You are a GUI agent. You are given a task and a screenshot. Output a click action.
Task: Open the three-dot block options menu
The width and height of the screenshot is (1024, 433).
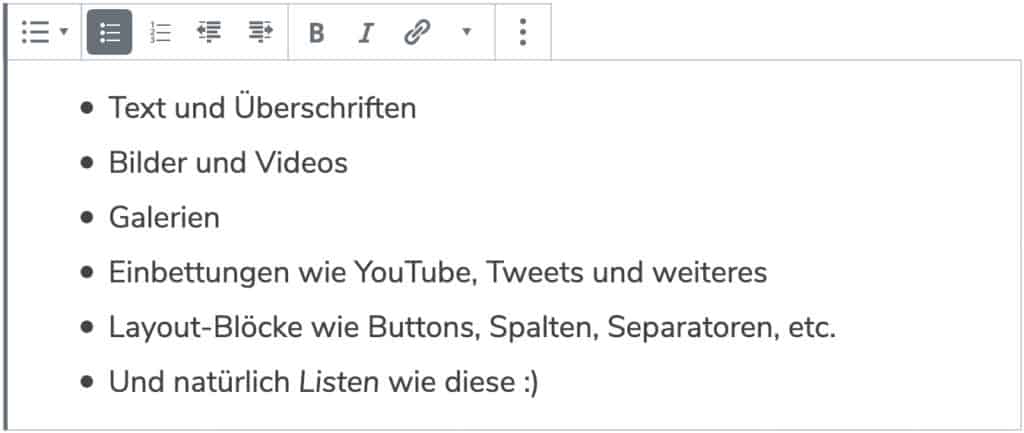click(522, 32)
